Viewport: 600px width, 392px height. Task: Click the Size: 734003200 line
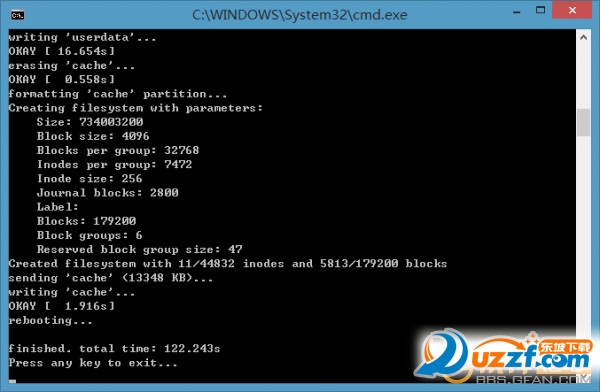(90, 122)
